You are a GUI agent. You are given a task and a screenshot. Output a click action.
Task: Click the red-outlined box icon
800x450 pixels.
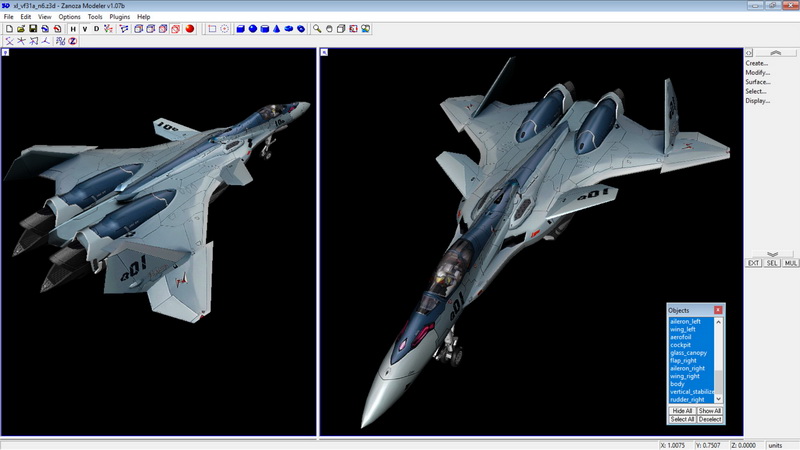click(176, 29)
